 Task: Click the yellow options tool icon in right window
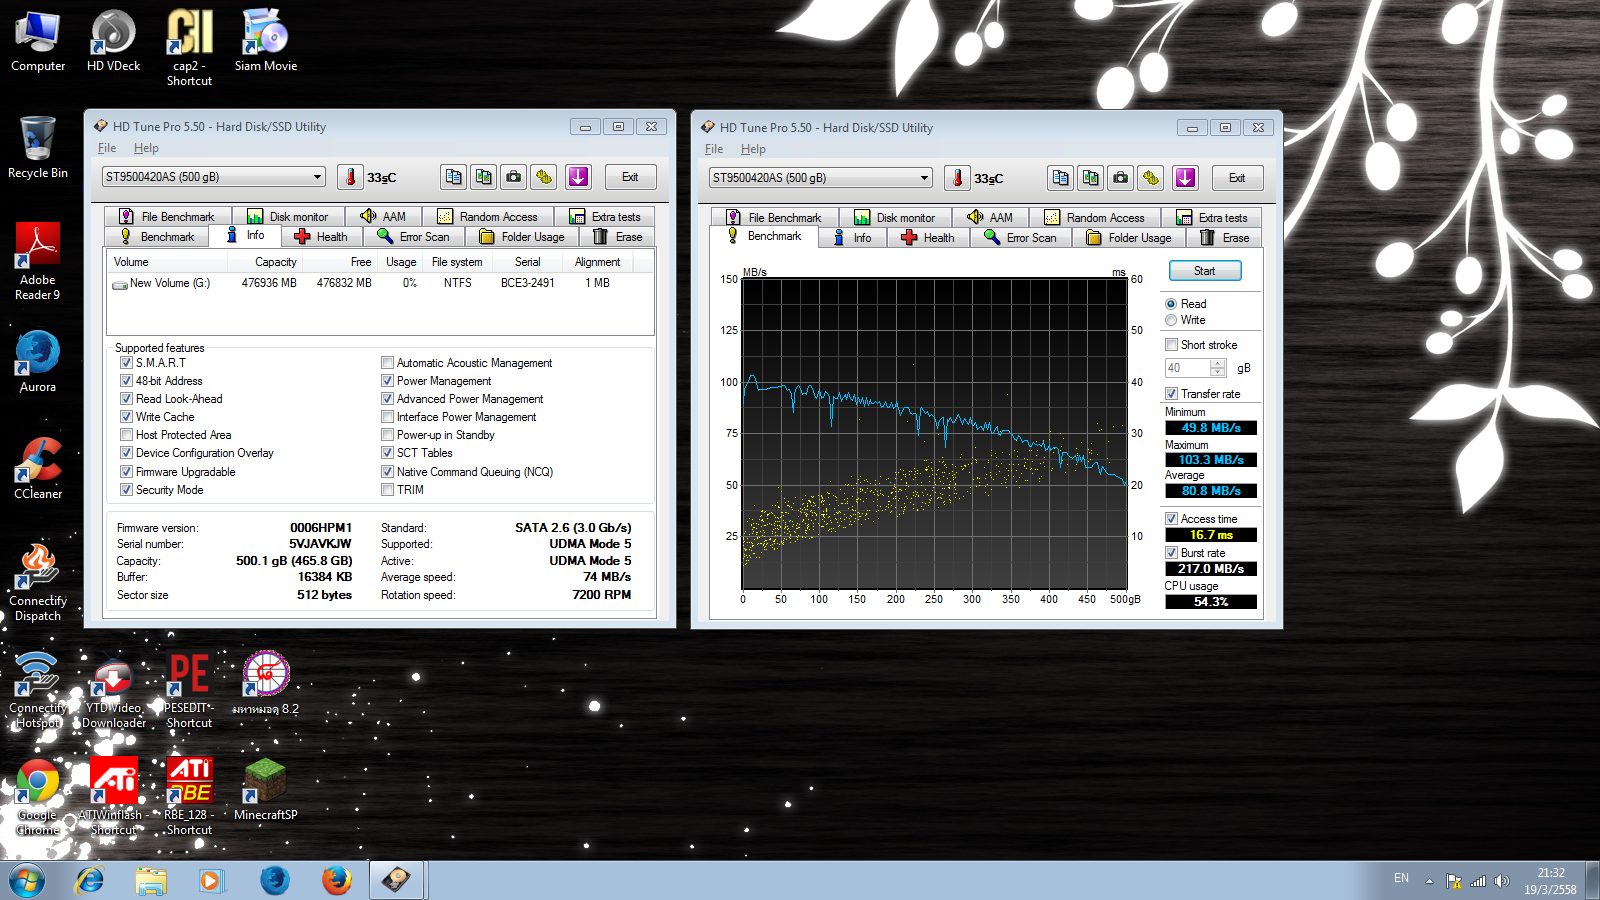click(x=1151, y=178)
